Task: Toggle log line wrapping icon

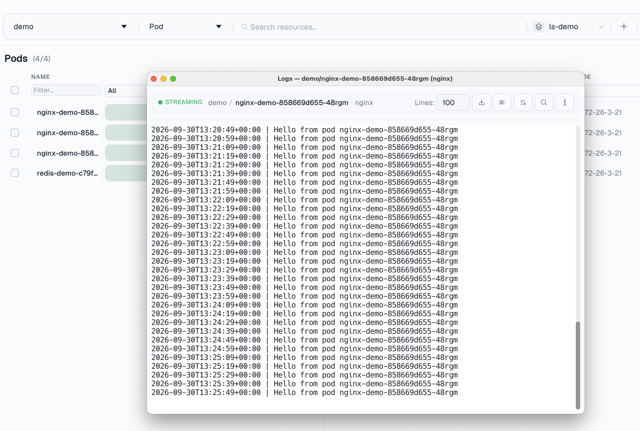Action: pos(502,102)
